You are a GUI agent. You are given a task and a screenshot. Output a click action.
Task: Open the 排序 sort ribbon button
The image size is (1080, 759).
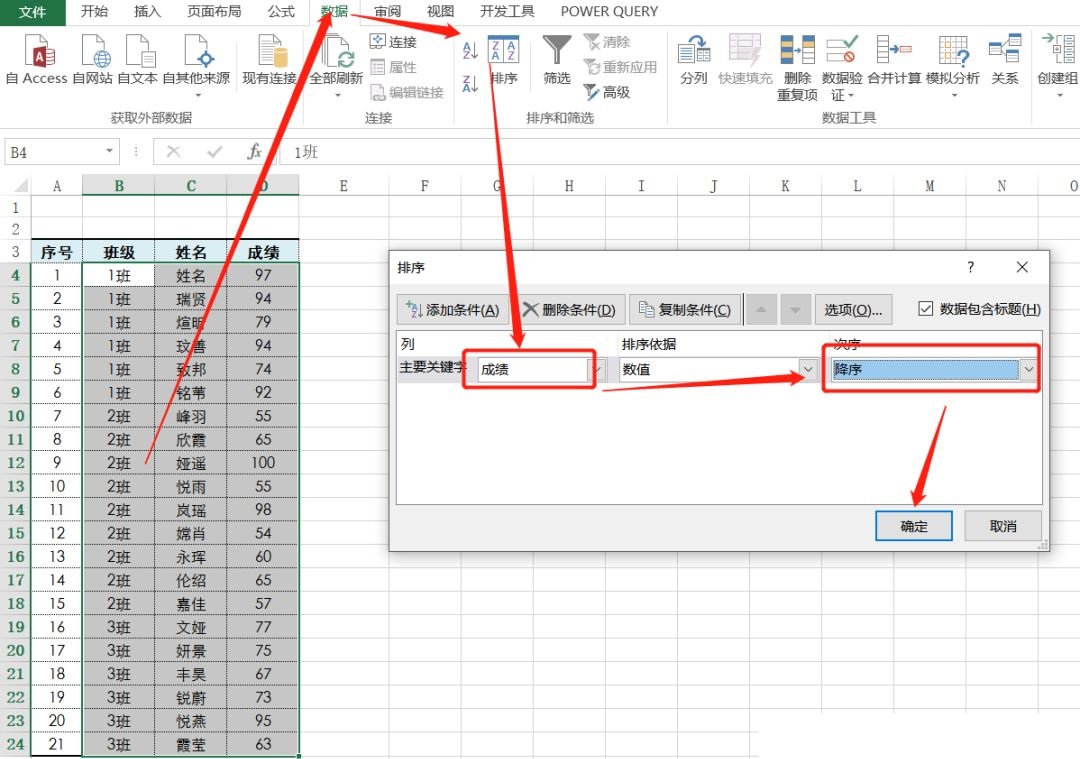pyautogui.click(x=503, y=60)
